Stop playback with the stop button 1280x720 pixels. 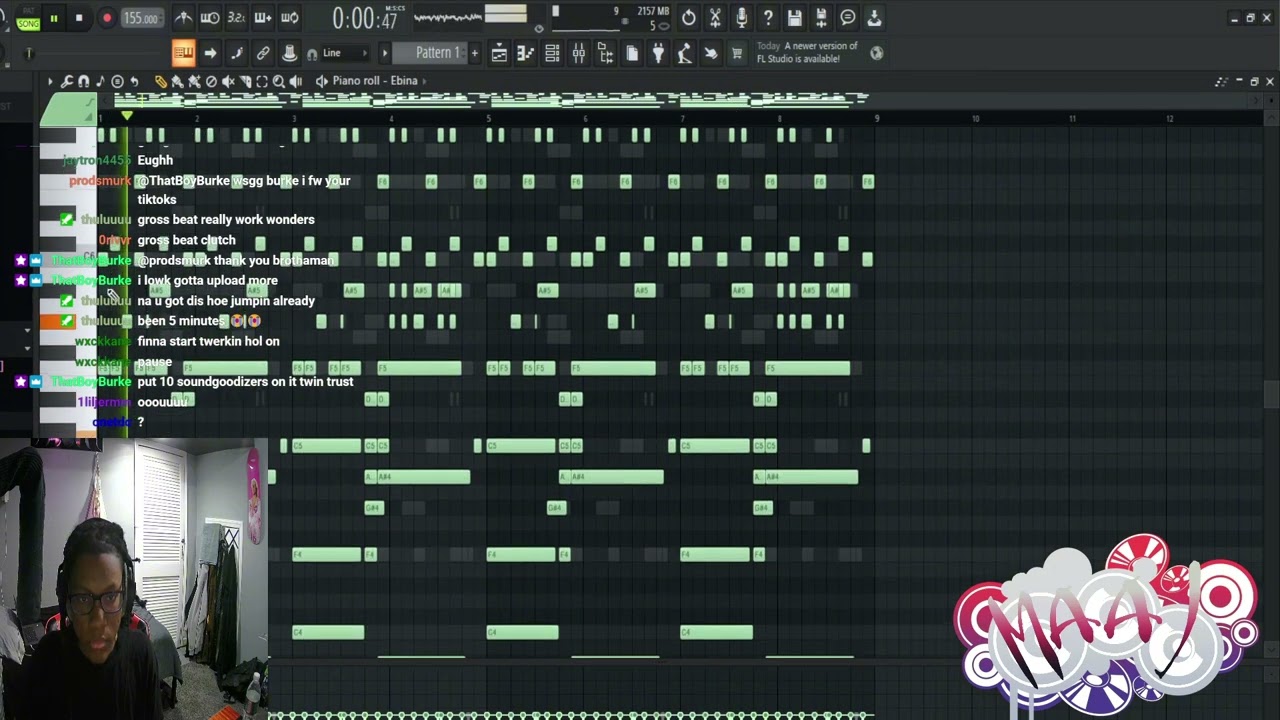pos(79,18)
